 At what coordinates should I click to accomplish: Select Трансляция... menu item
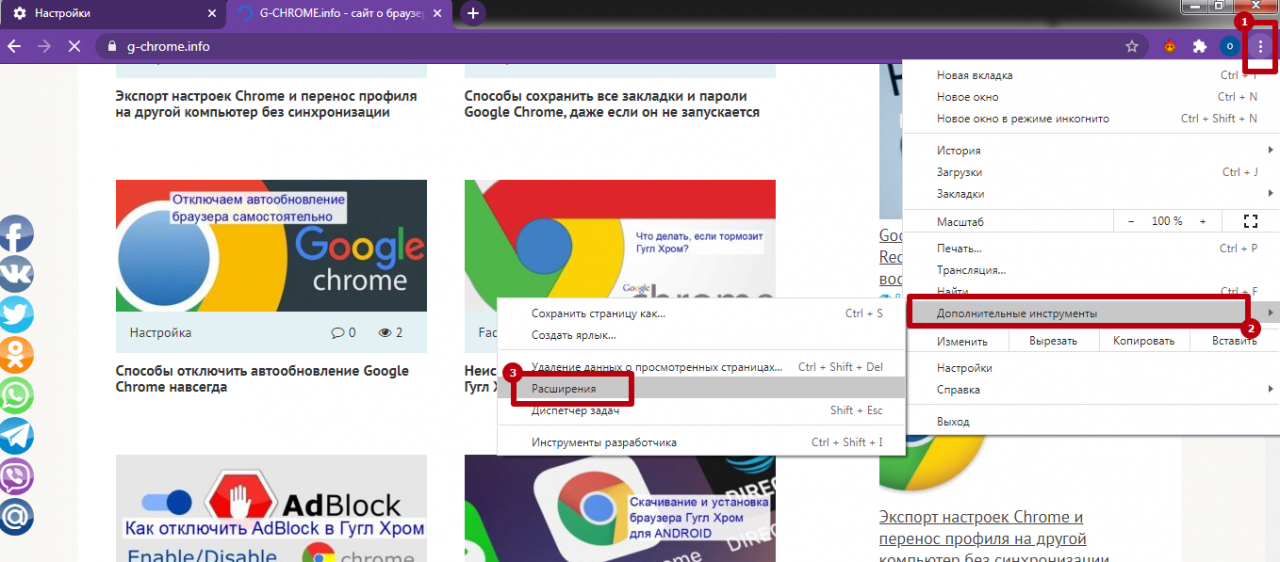point(1090,270)
